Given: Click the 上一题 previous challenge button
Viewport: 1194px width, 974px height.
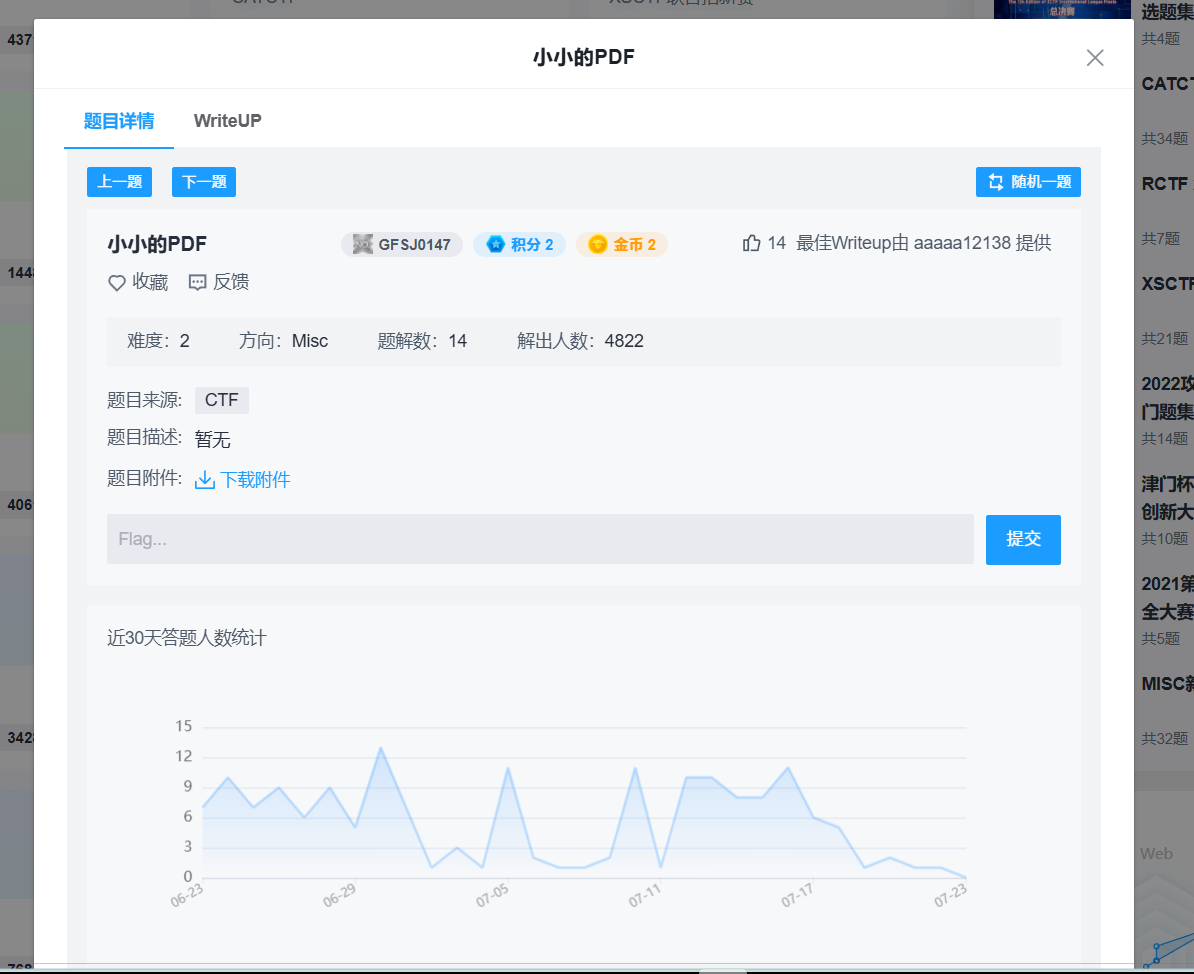Looking at the screenshot, I should pos(119,181).
